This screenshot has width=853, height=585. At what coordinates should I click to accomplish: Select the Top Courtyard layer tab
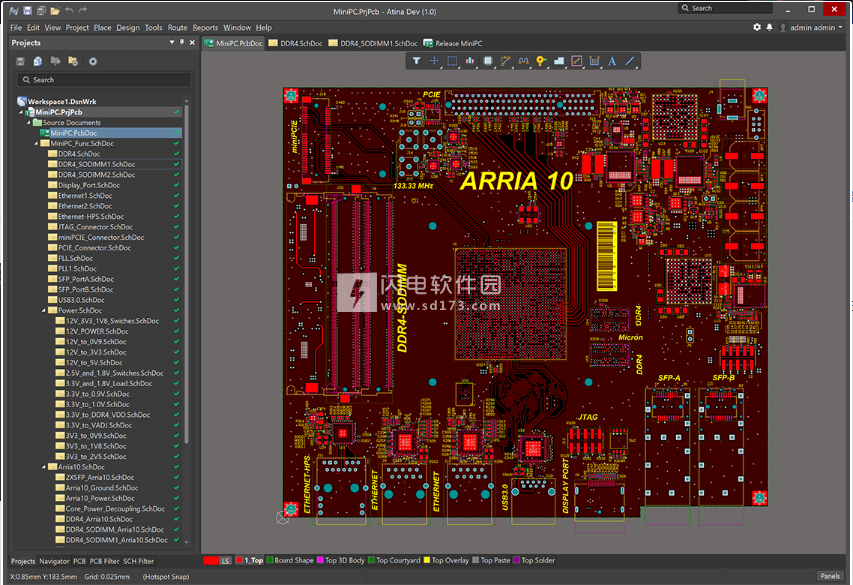394,561
